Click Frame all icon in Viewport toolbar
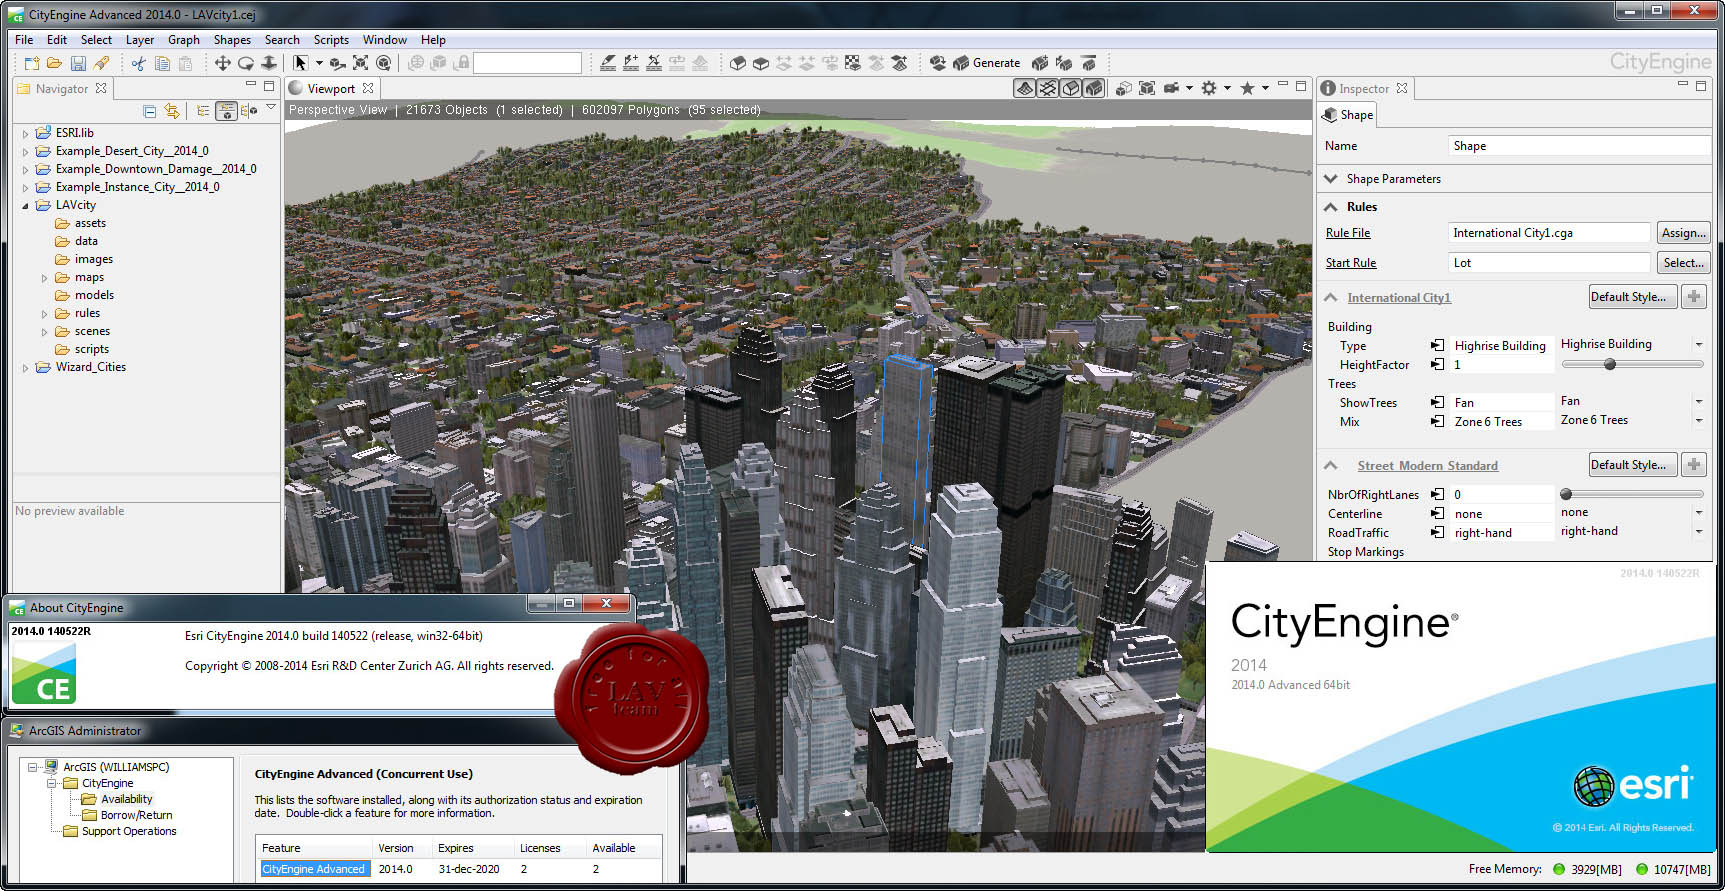The width and height of the screenshot is (1725, 891). tap(1146, 88)
